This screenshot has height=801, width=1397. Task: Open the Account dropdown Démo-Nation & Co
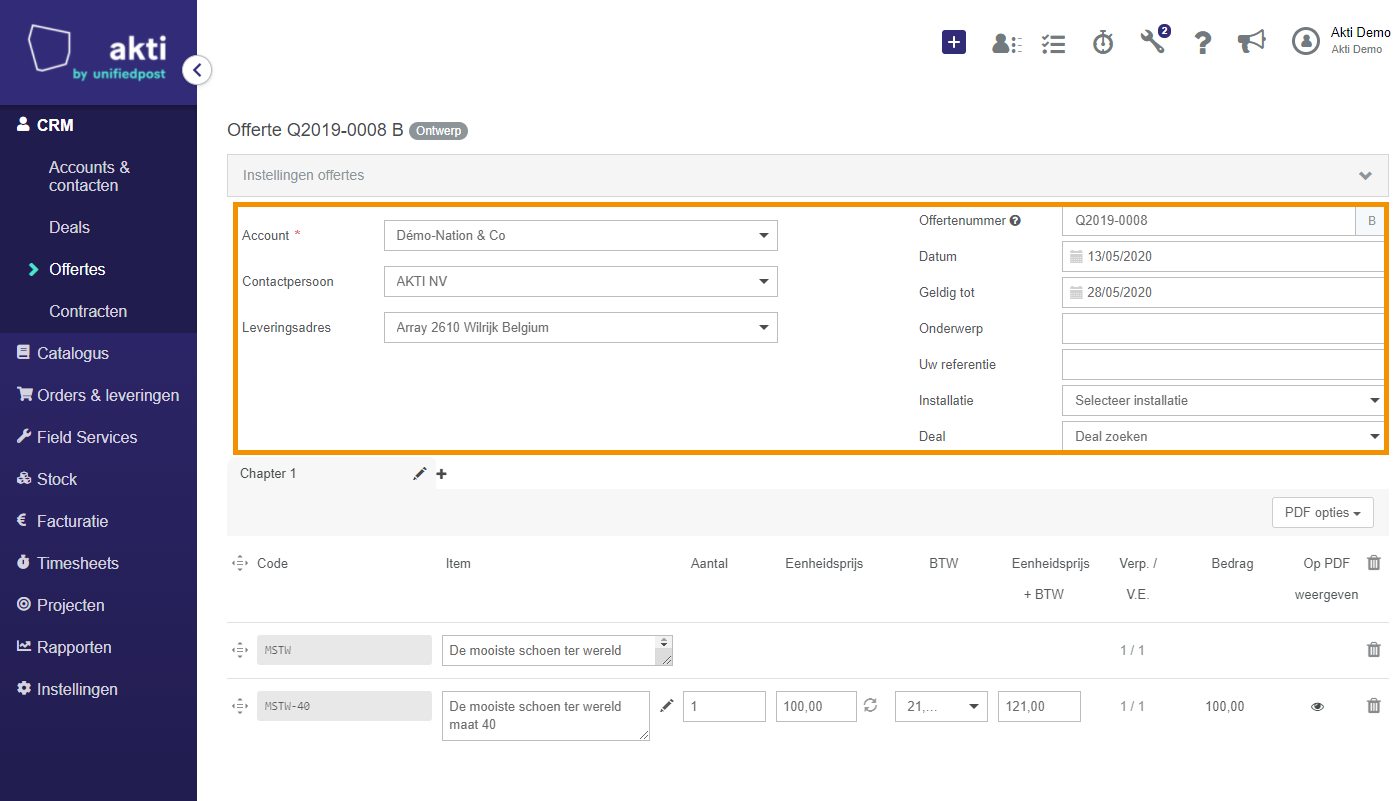581,236
